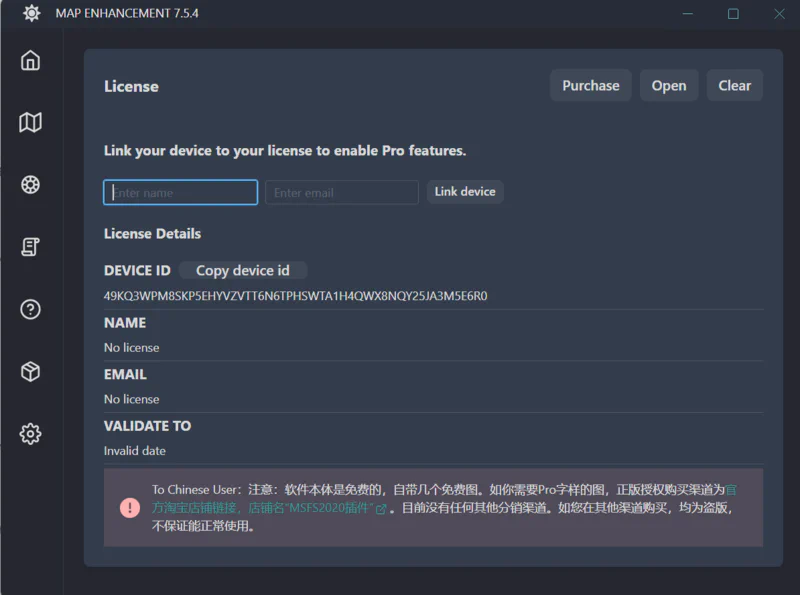The image size is (800, 595).
Task: Focus the Enter name field
Action: 181,192
